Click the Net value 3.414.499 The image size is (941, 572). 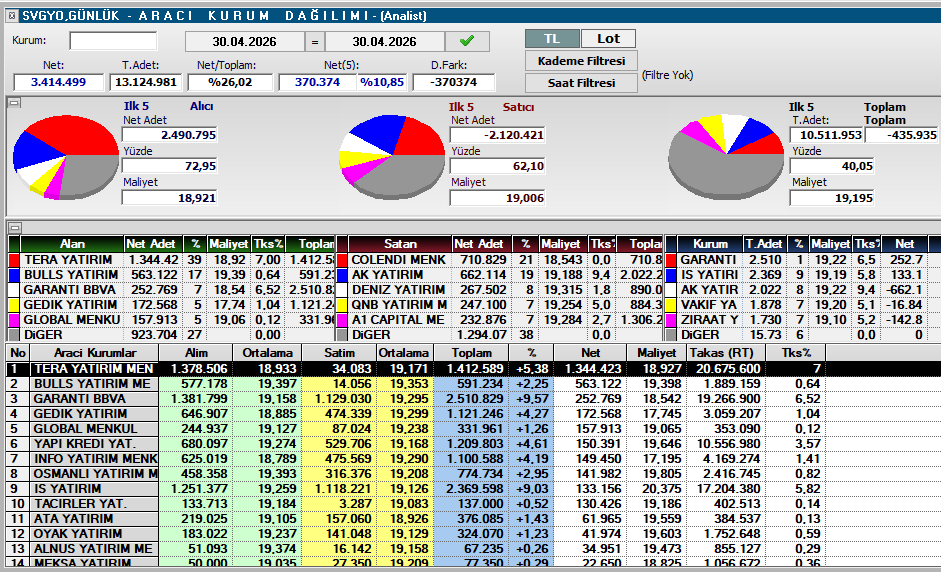[x=58, y=82]
